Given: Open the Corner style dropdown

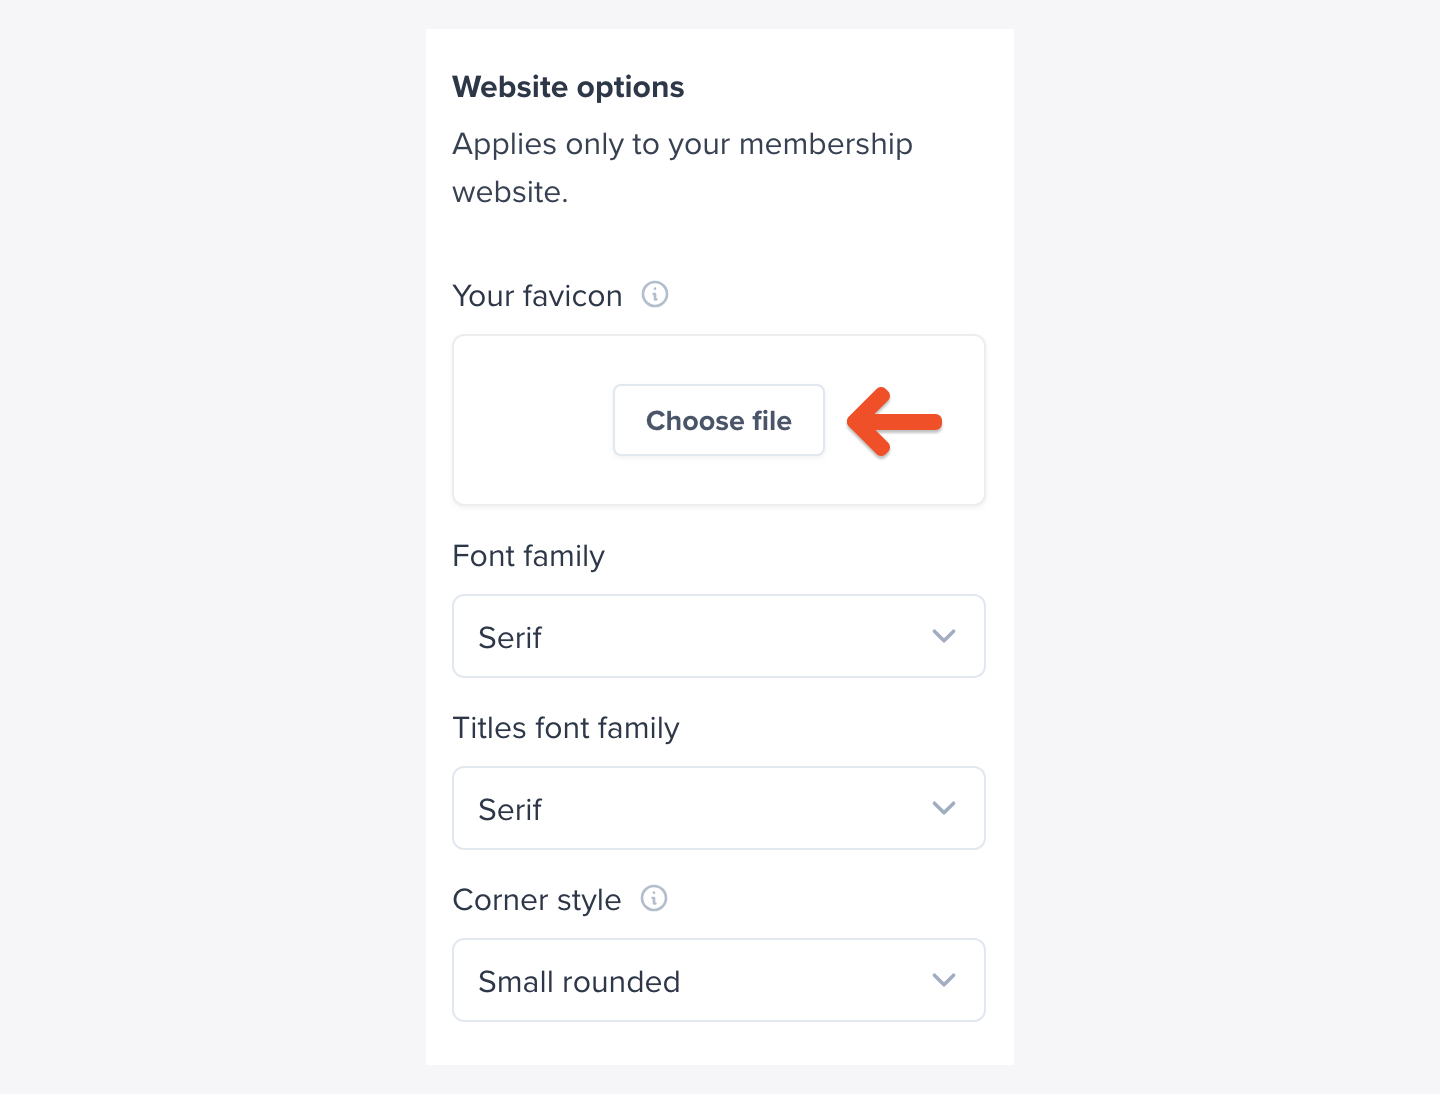Looking at the screenshot, I should click(x=719, y=980).
